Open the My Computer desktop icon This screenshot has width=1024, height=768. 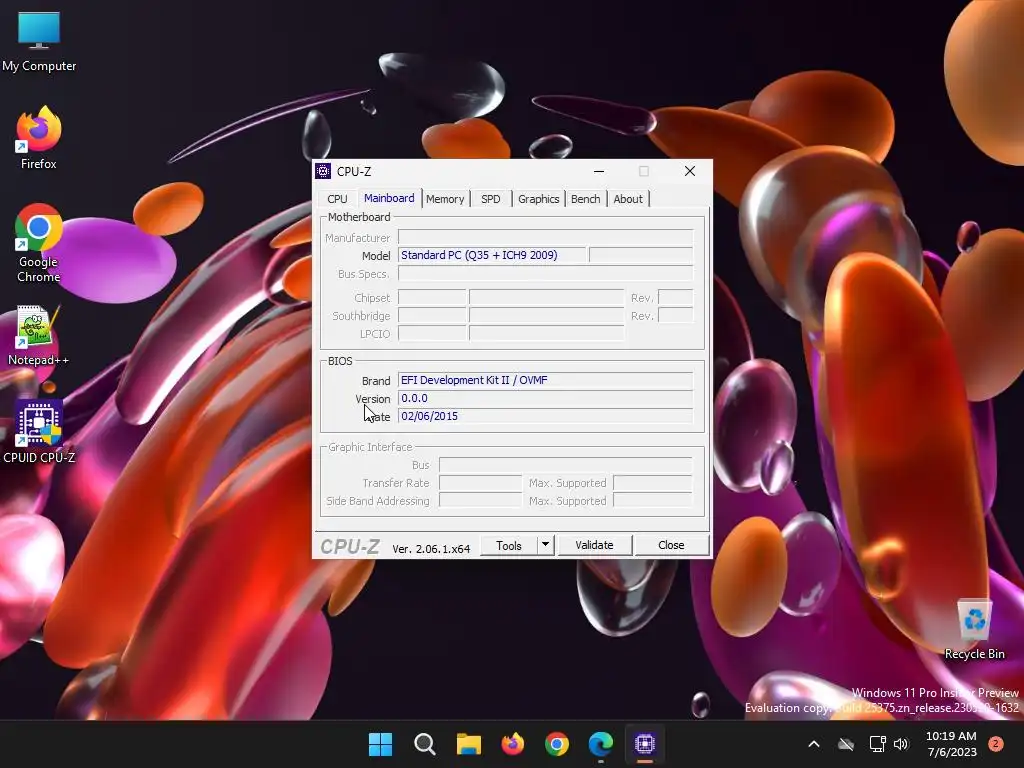point(39,41)
